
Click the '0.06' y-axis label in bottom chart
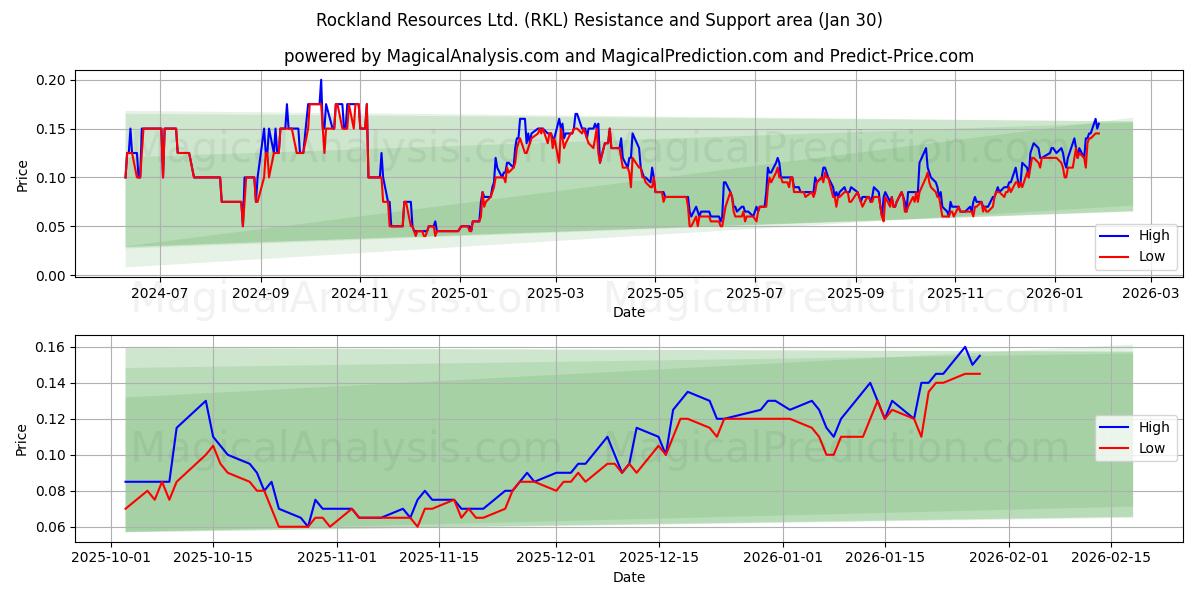coord(51,527)
